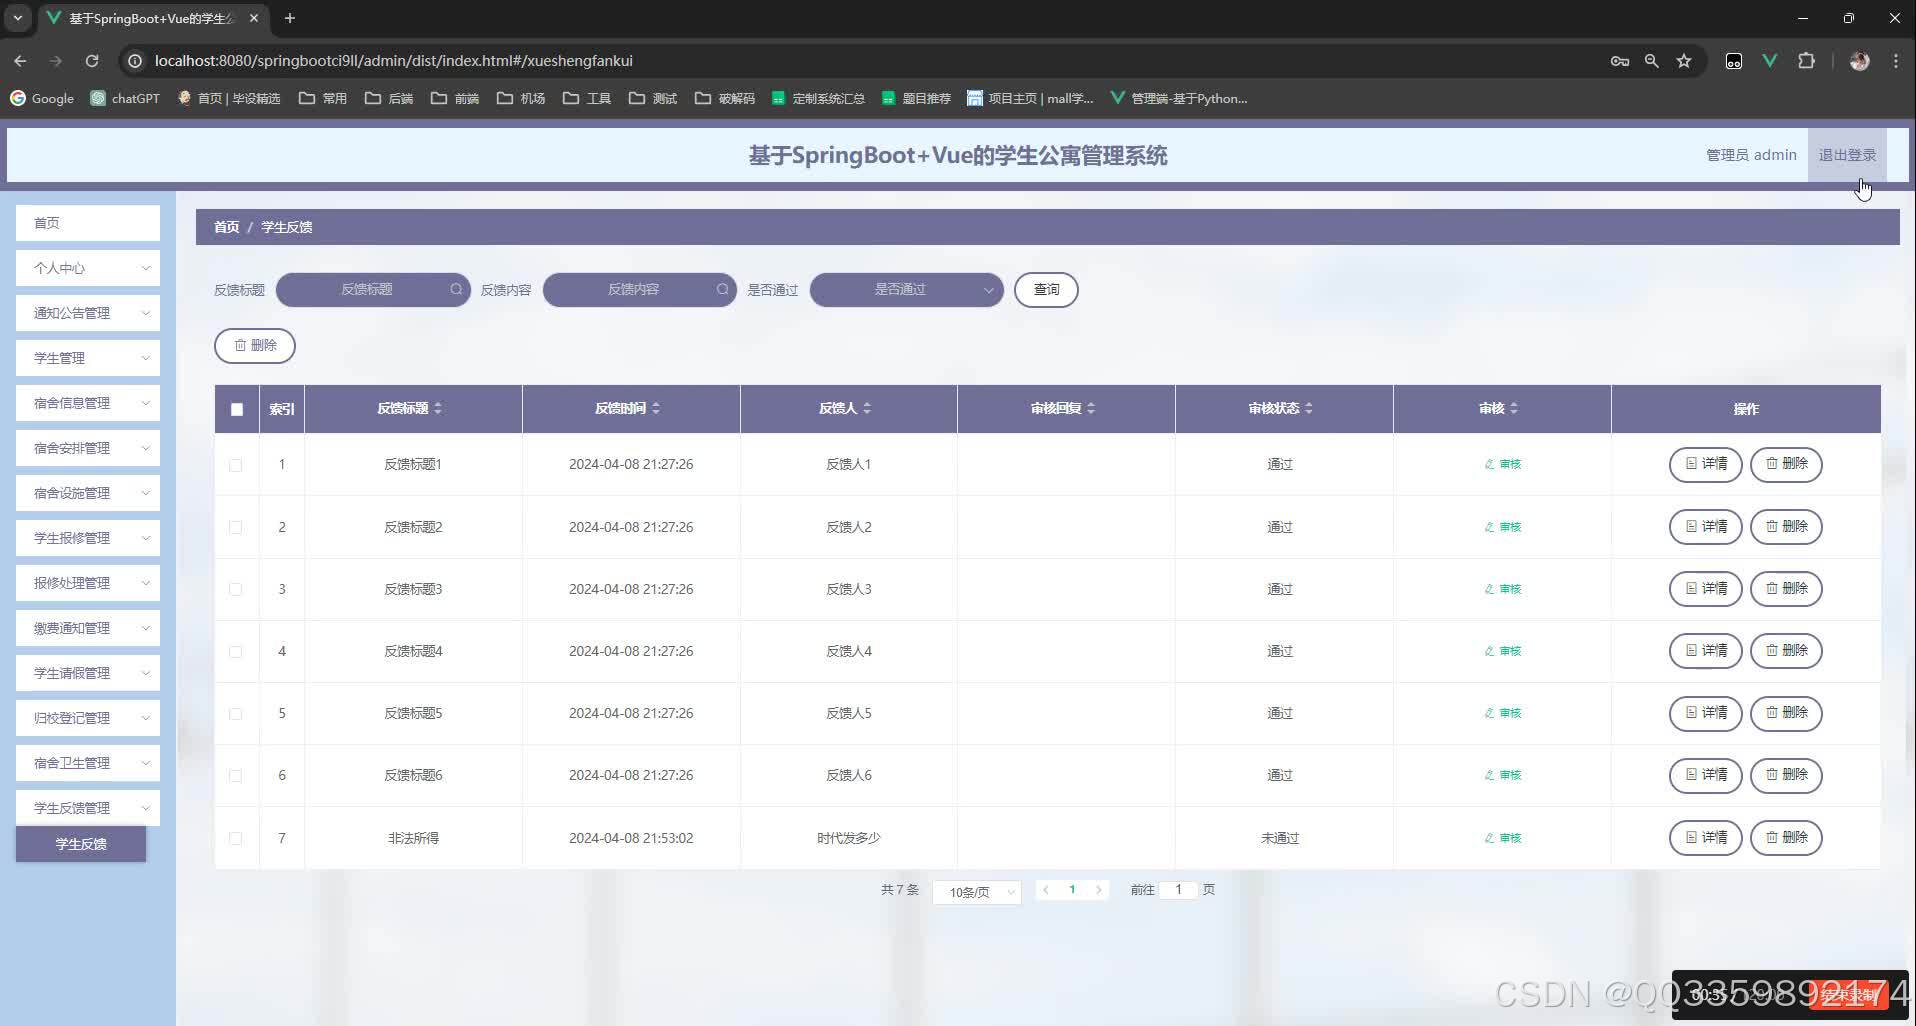Expand 通知公告管理 sidebar menu
1916x1026 pixels.
point(88,313)
